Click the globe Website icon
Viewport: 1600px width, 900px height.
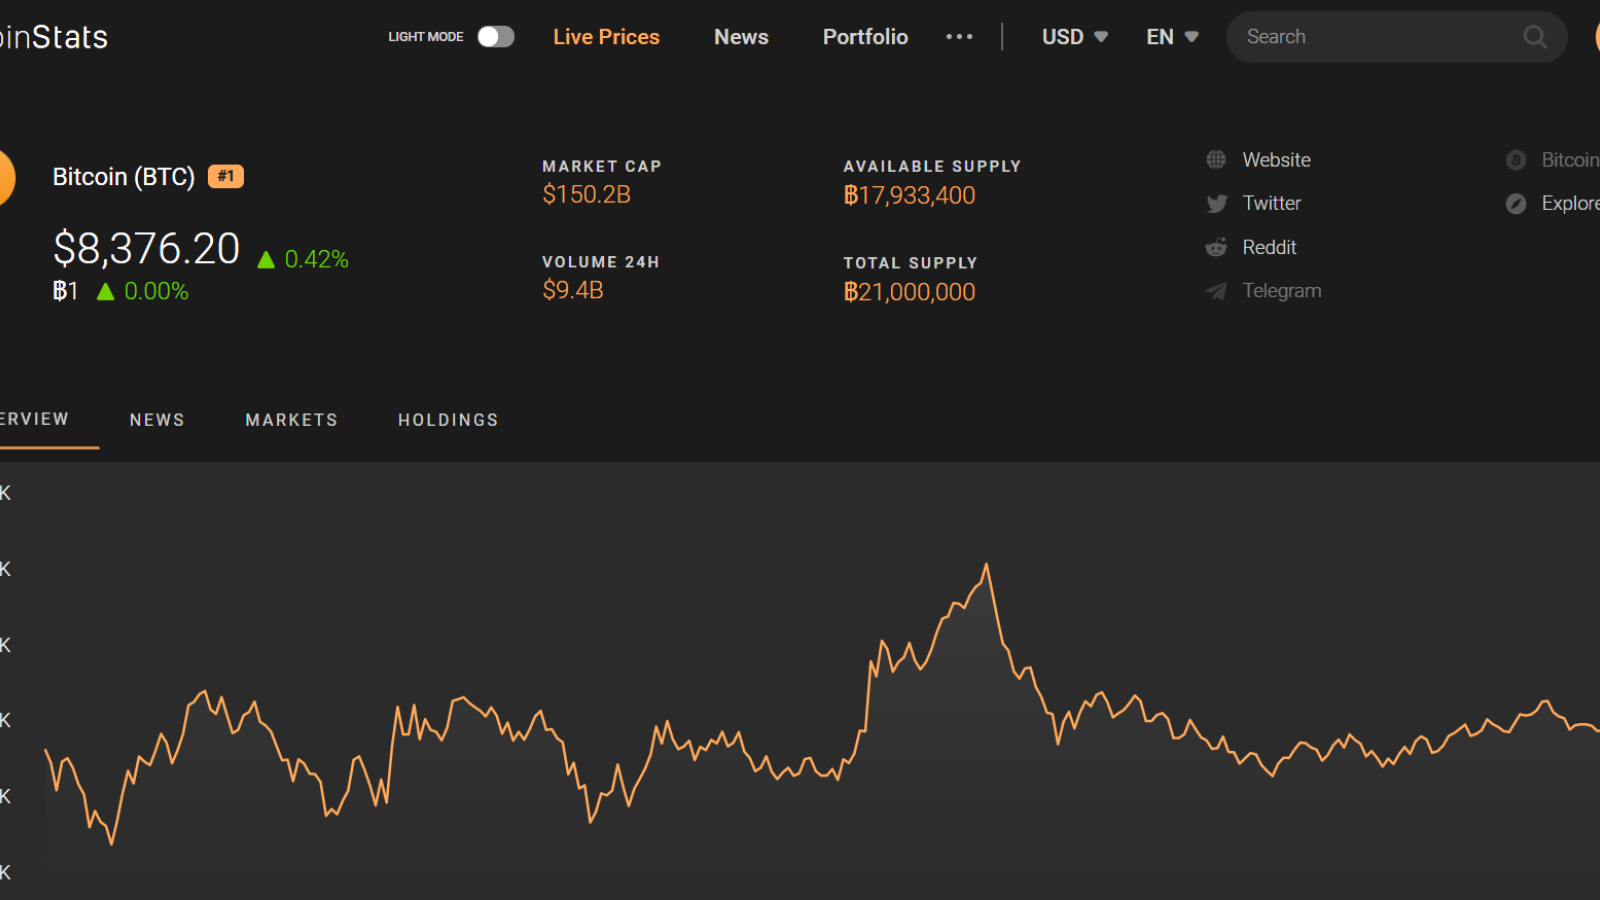[1216, 160]
